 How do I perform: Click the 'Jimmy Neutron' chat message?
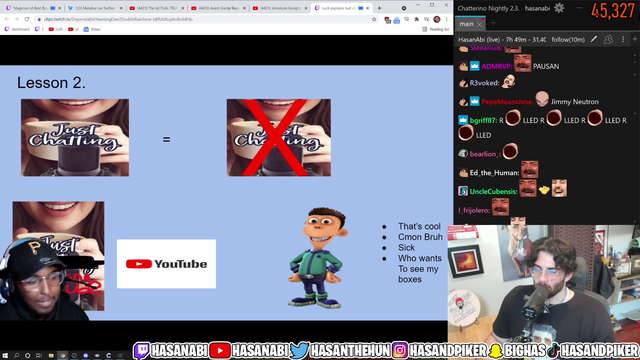(575, 102)
